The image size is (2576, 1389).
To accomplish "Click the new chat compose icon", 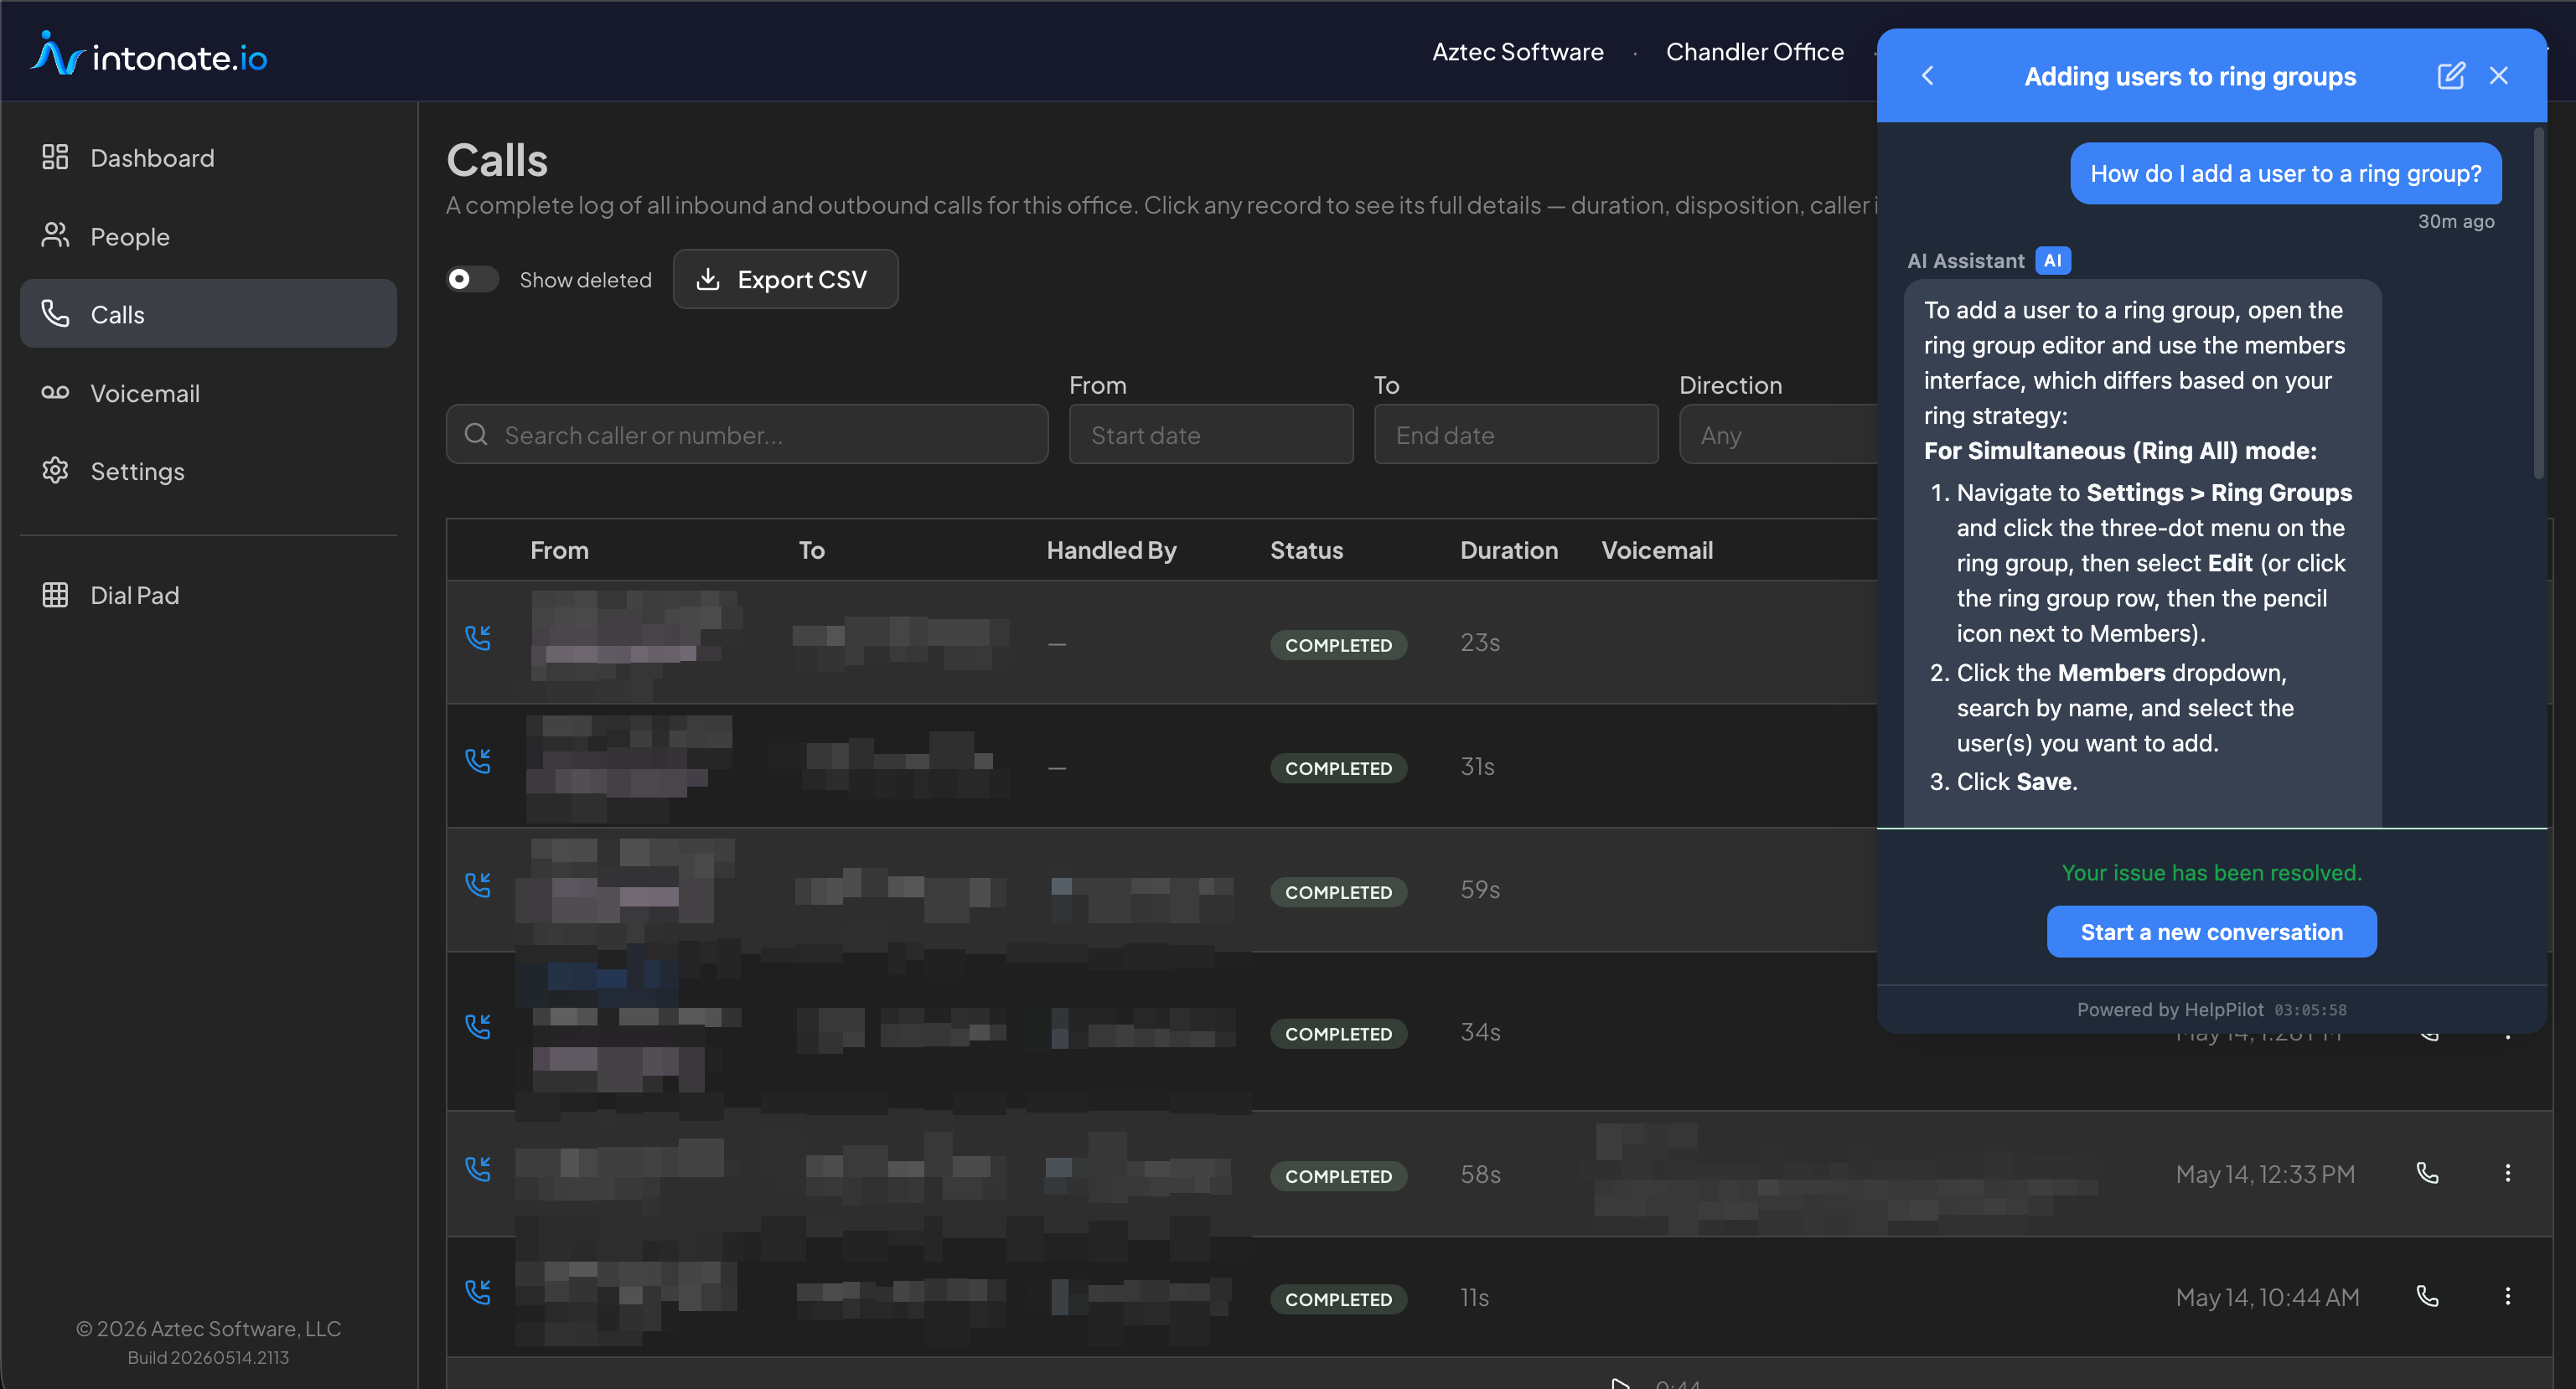I will click(x=2451, y=76).
